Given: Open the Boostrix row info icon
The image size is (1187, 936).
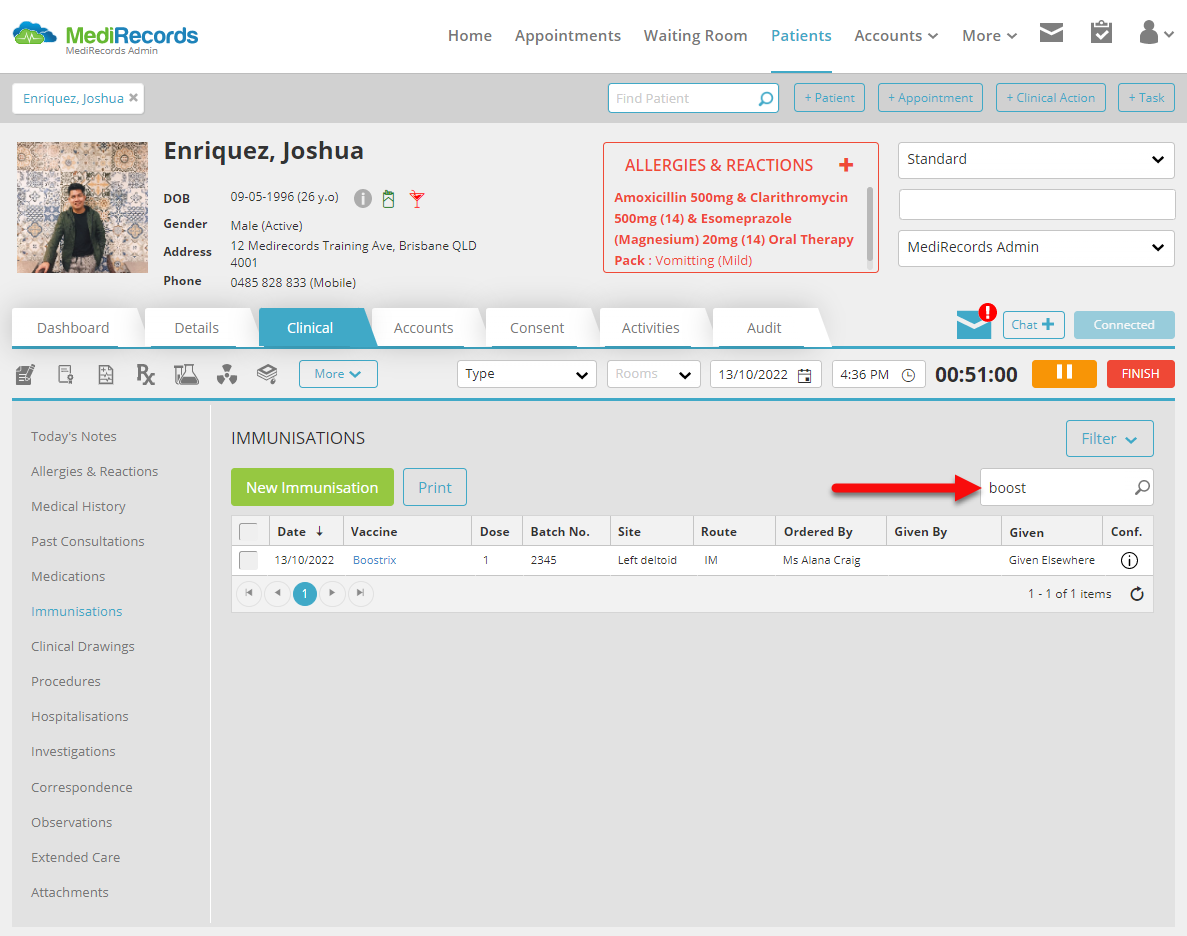Looking at the screenshot, I should pyautogui.click(x=1129, y=560).
